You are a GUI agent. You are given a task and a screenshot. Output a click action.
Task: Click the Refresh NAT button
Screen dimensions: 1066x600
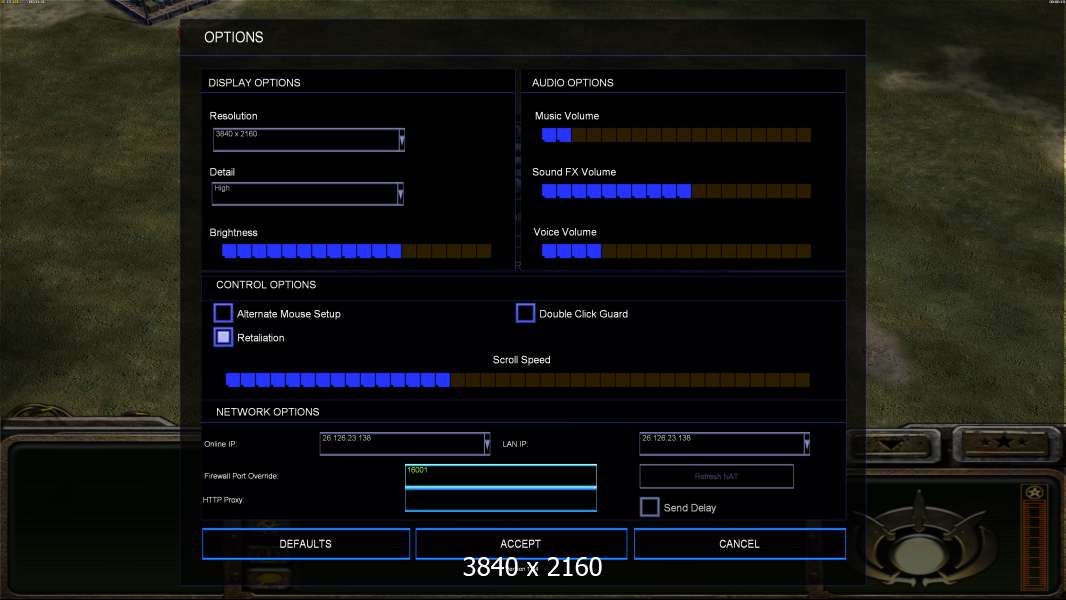pyautogui.click(x=716, y=477)
